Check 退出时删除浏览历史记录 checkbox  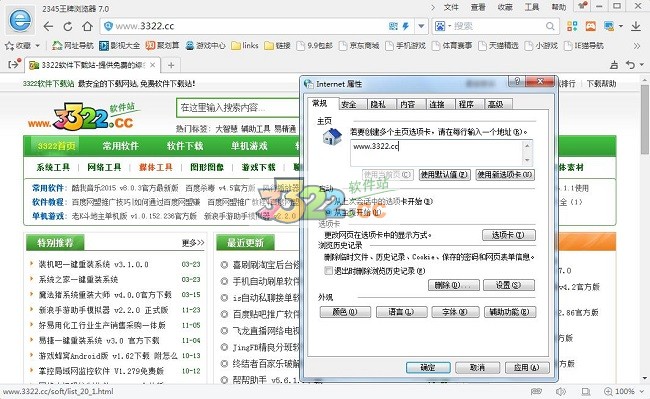(x=328, y=271)
